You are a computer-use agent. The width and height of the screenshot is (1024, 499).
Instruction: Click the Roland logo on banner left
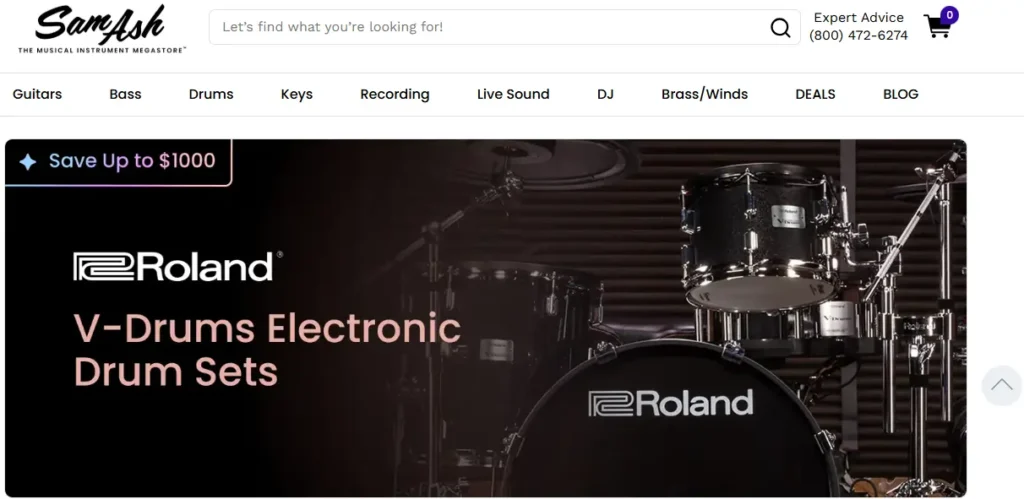(x=178, y=266)
